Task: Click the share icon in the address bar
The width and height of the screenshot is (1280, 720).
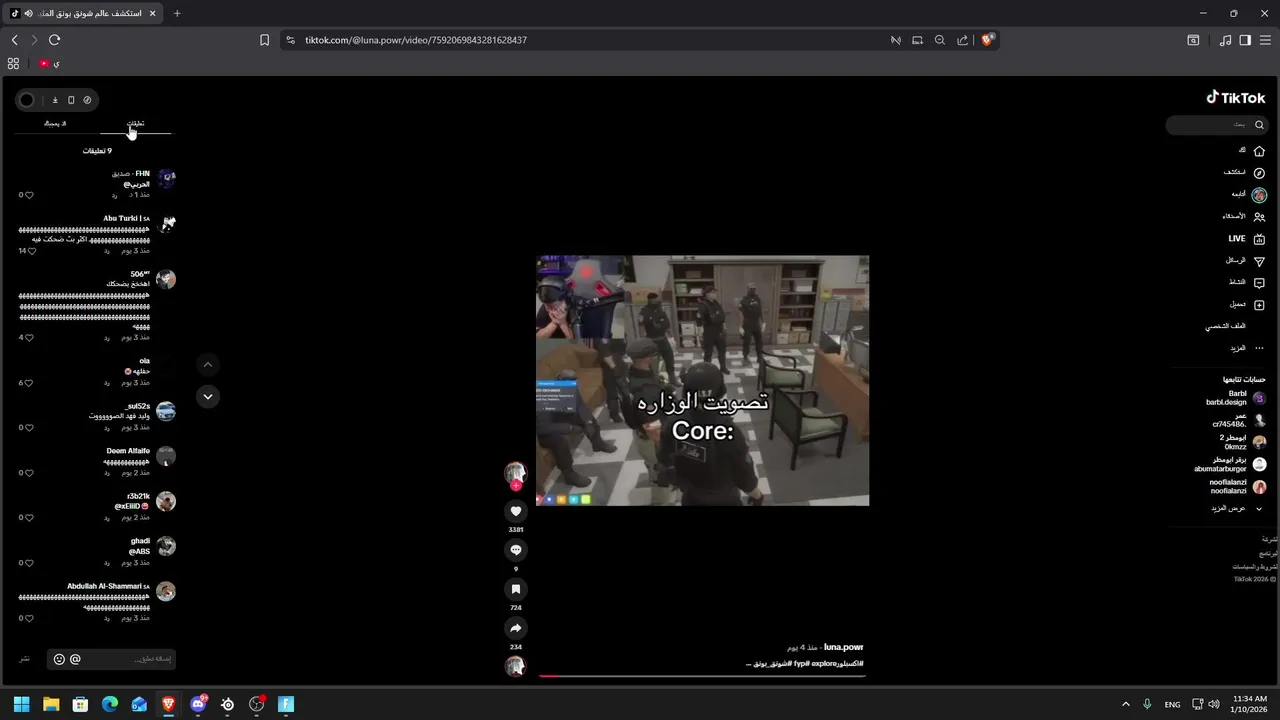Action: pyautogui.click(x=962, y=40)
